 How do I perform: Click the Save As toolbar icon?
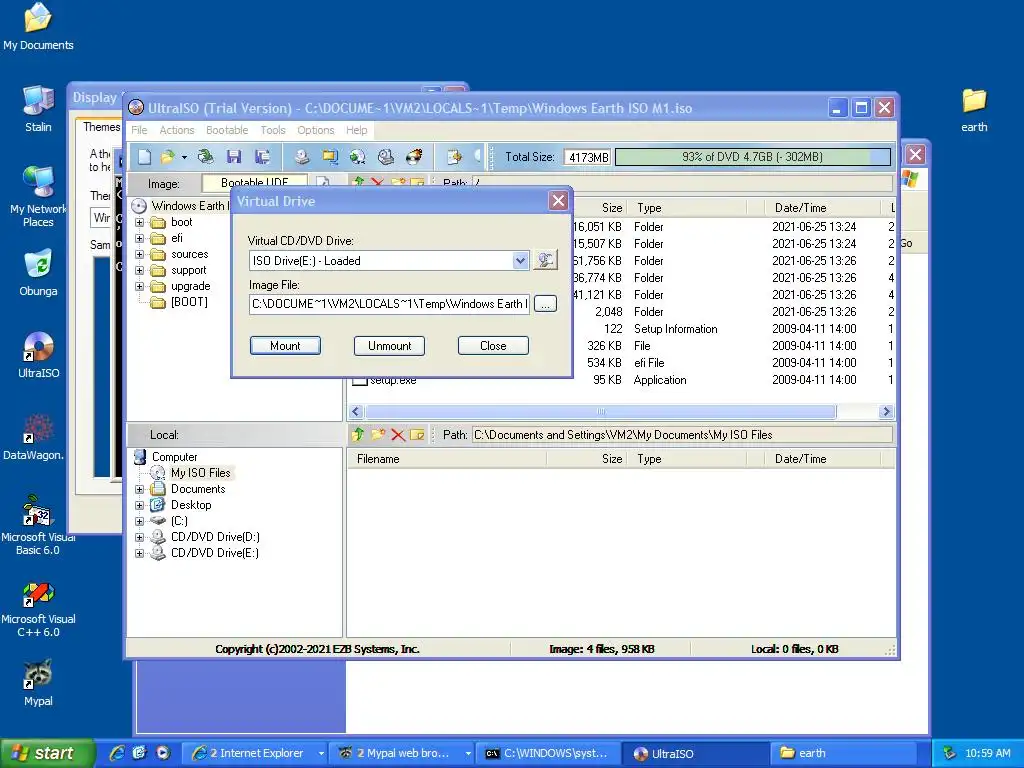pos(262,157)
